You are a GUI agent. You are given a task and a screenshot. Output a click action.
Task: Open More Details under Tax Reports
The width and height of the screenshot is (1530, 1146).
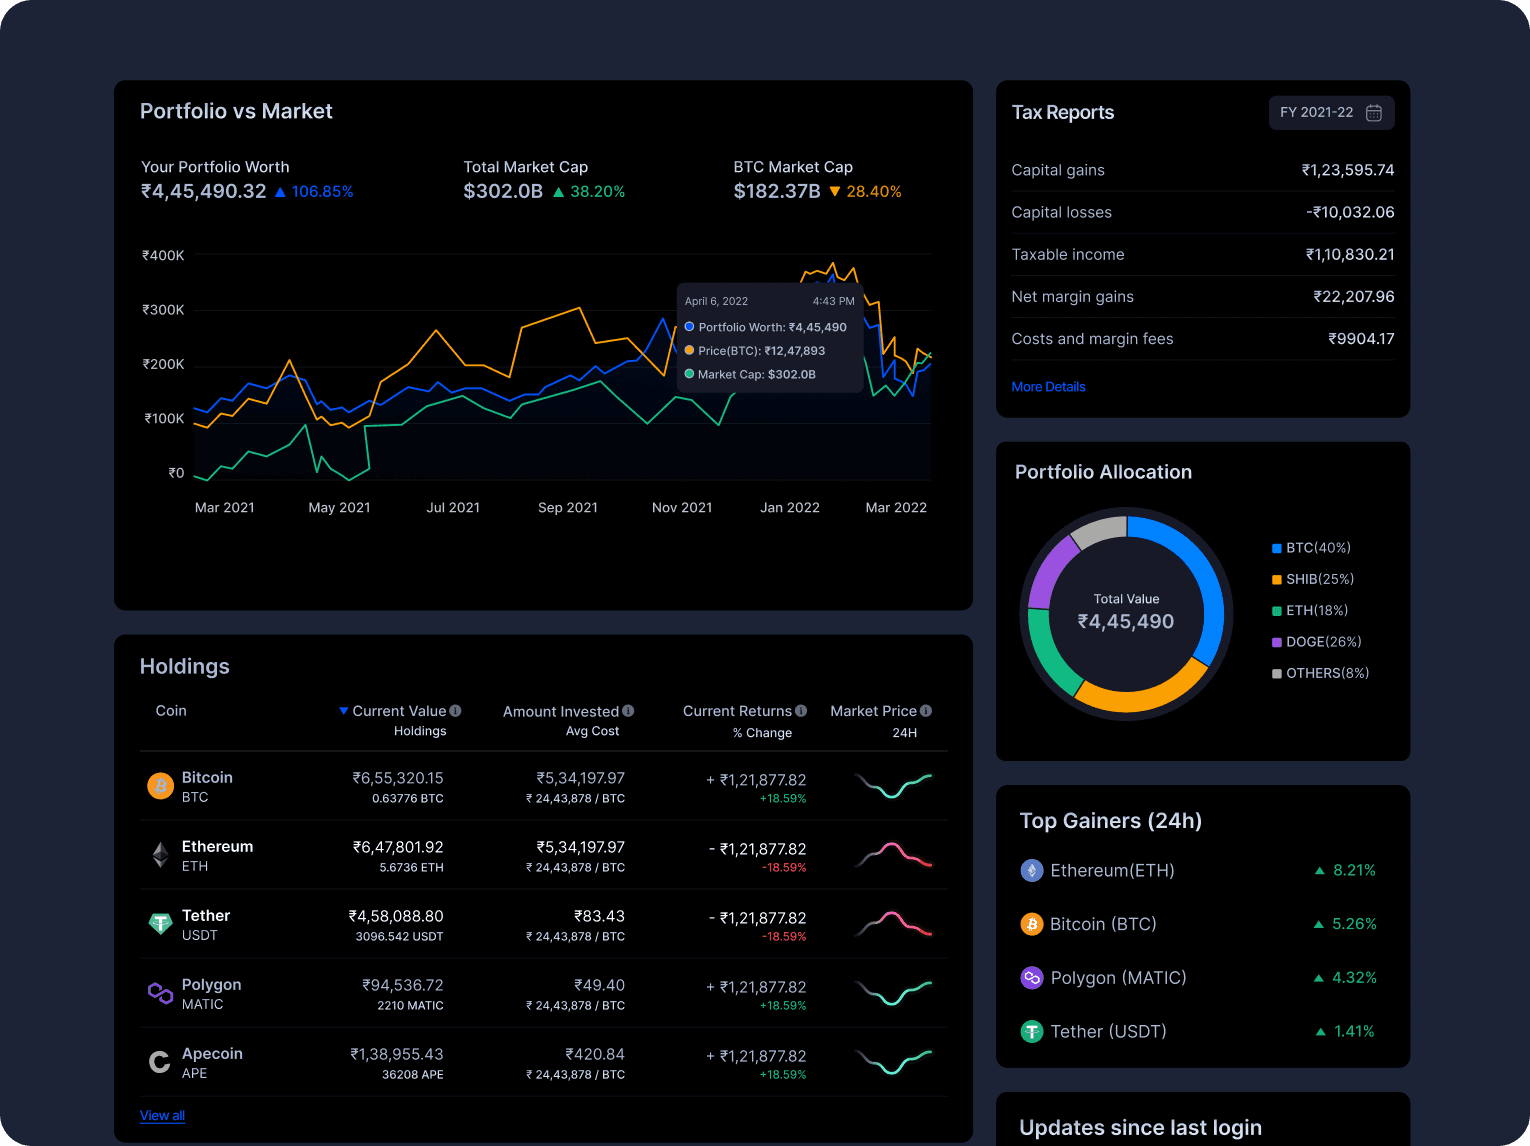click(x=1048, y=386)
